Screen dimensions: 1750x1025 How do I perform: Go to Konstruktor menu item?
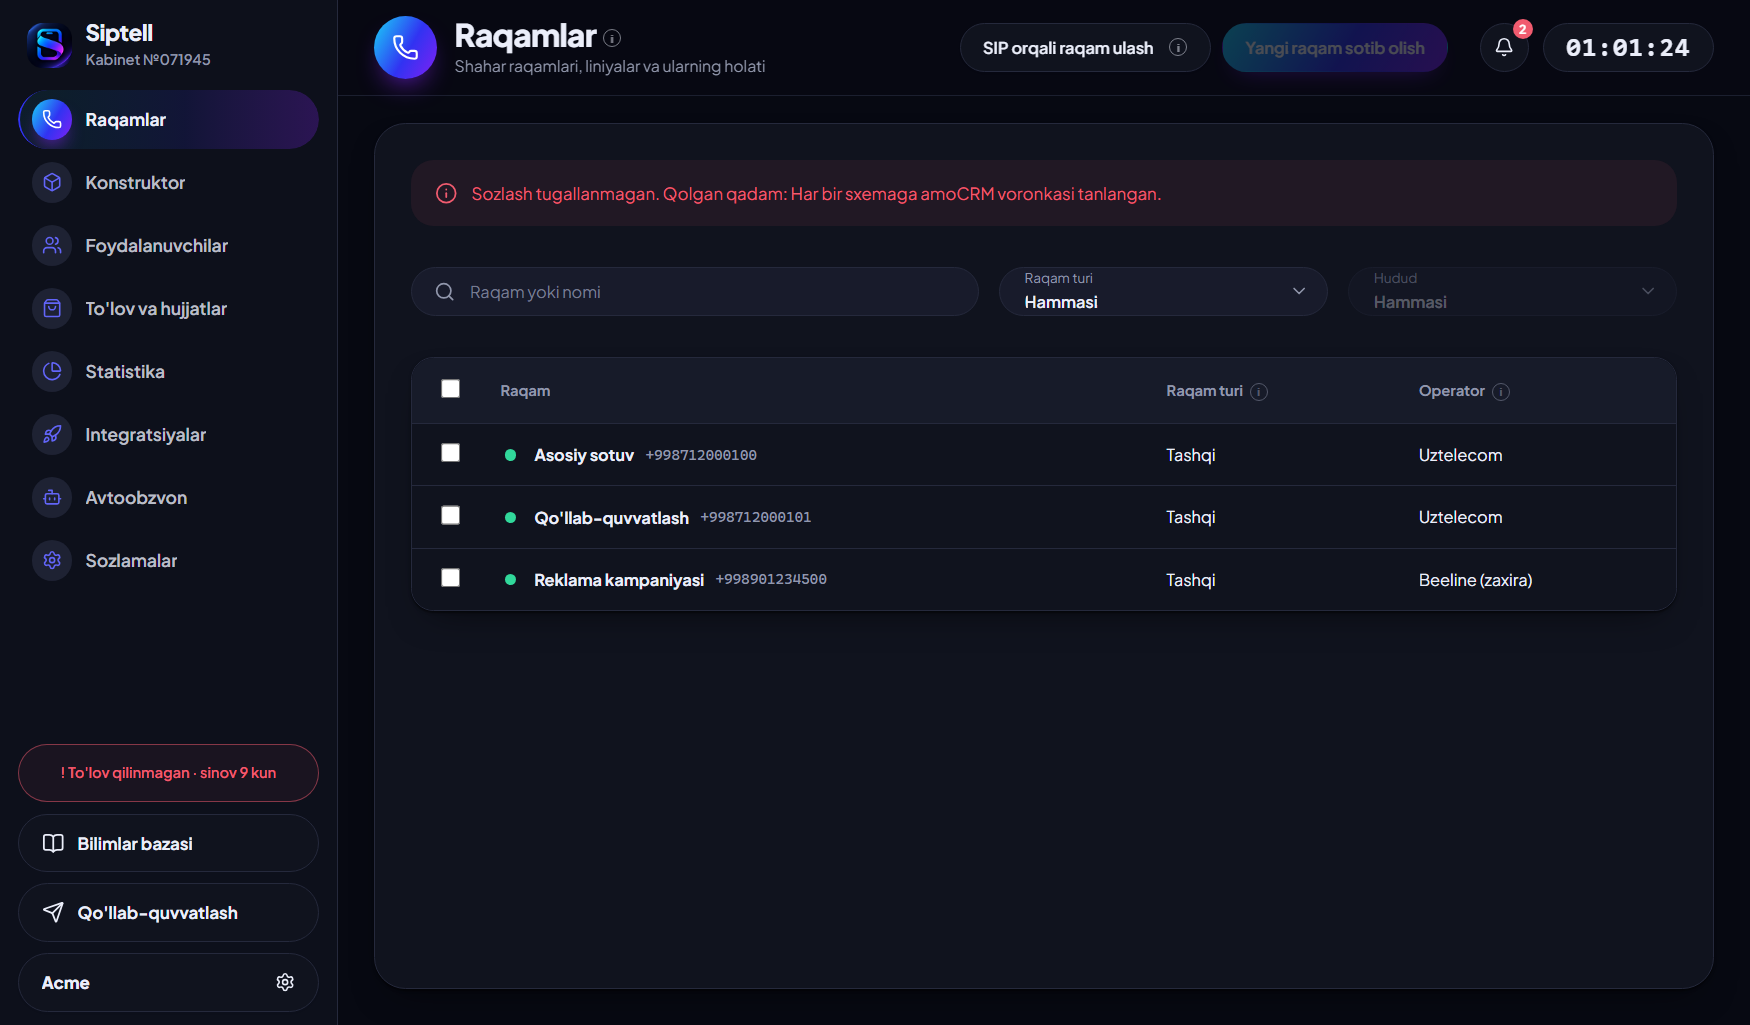[168, 183]
